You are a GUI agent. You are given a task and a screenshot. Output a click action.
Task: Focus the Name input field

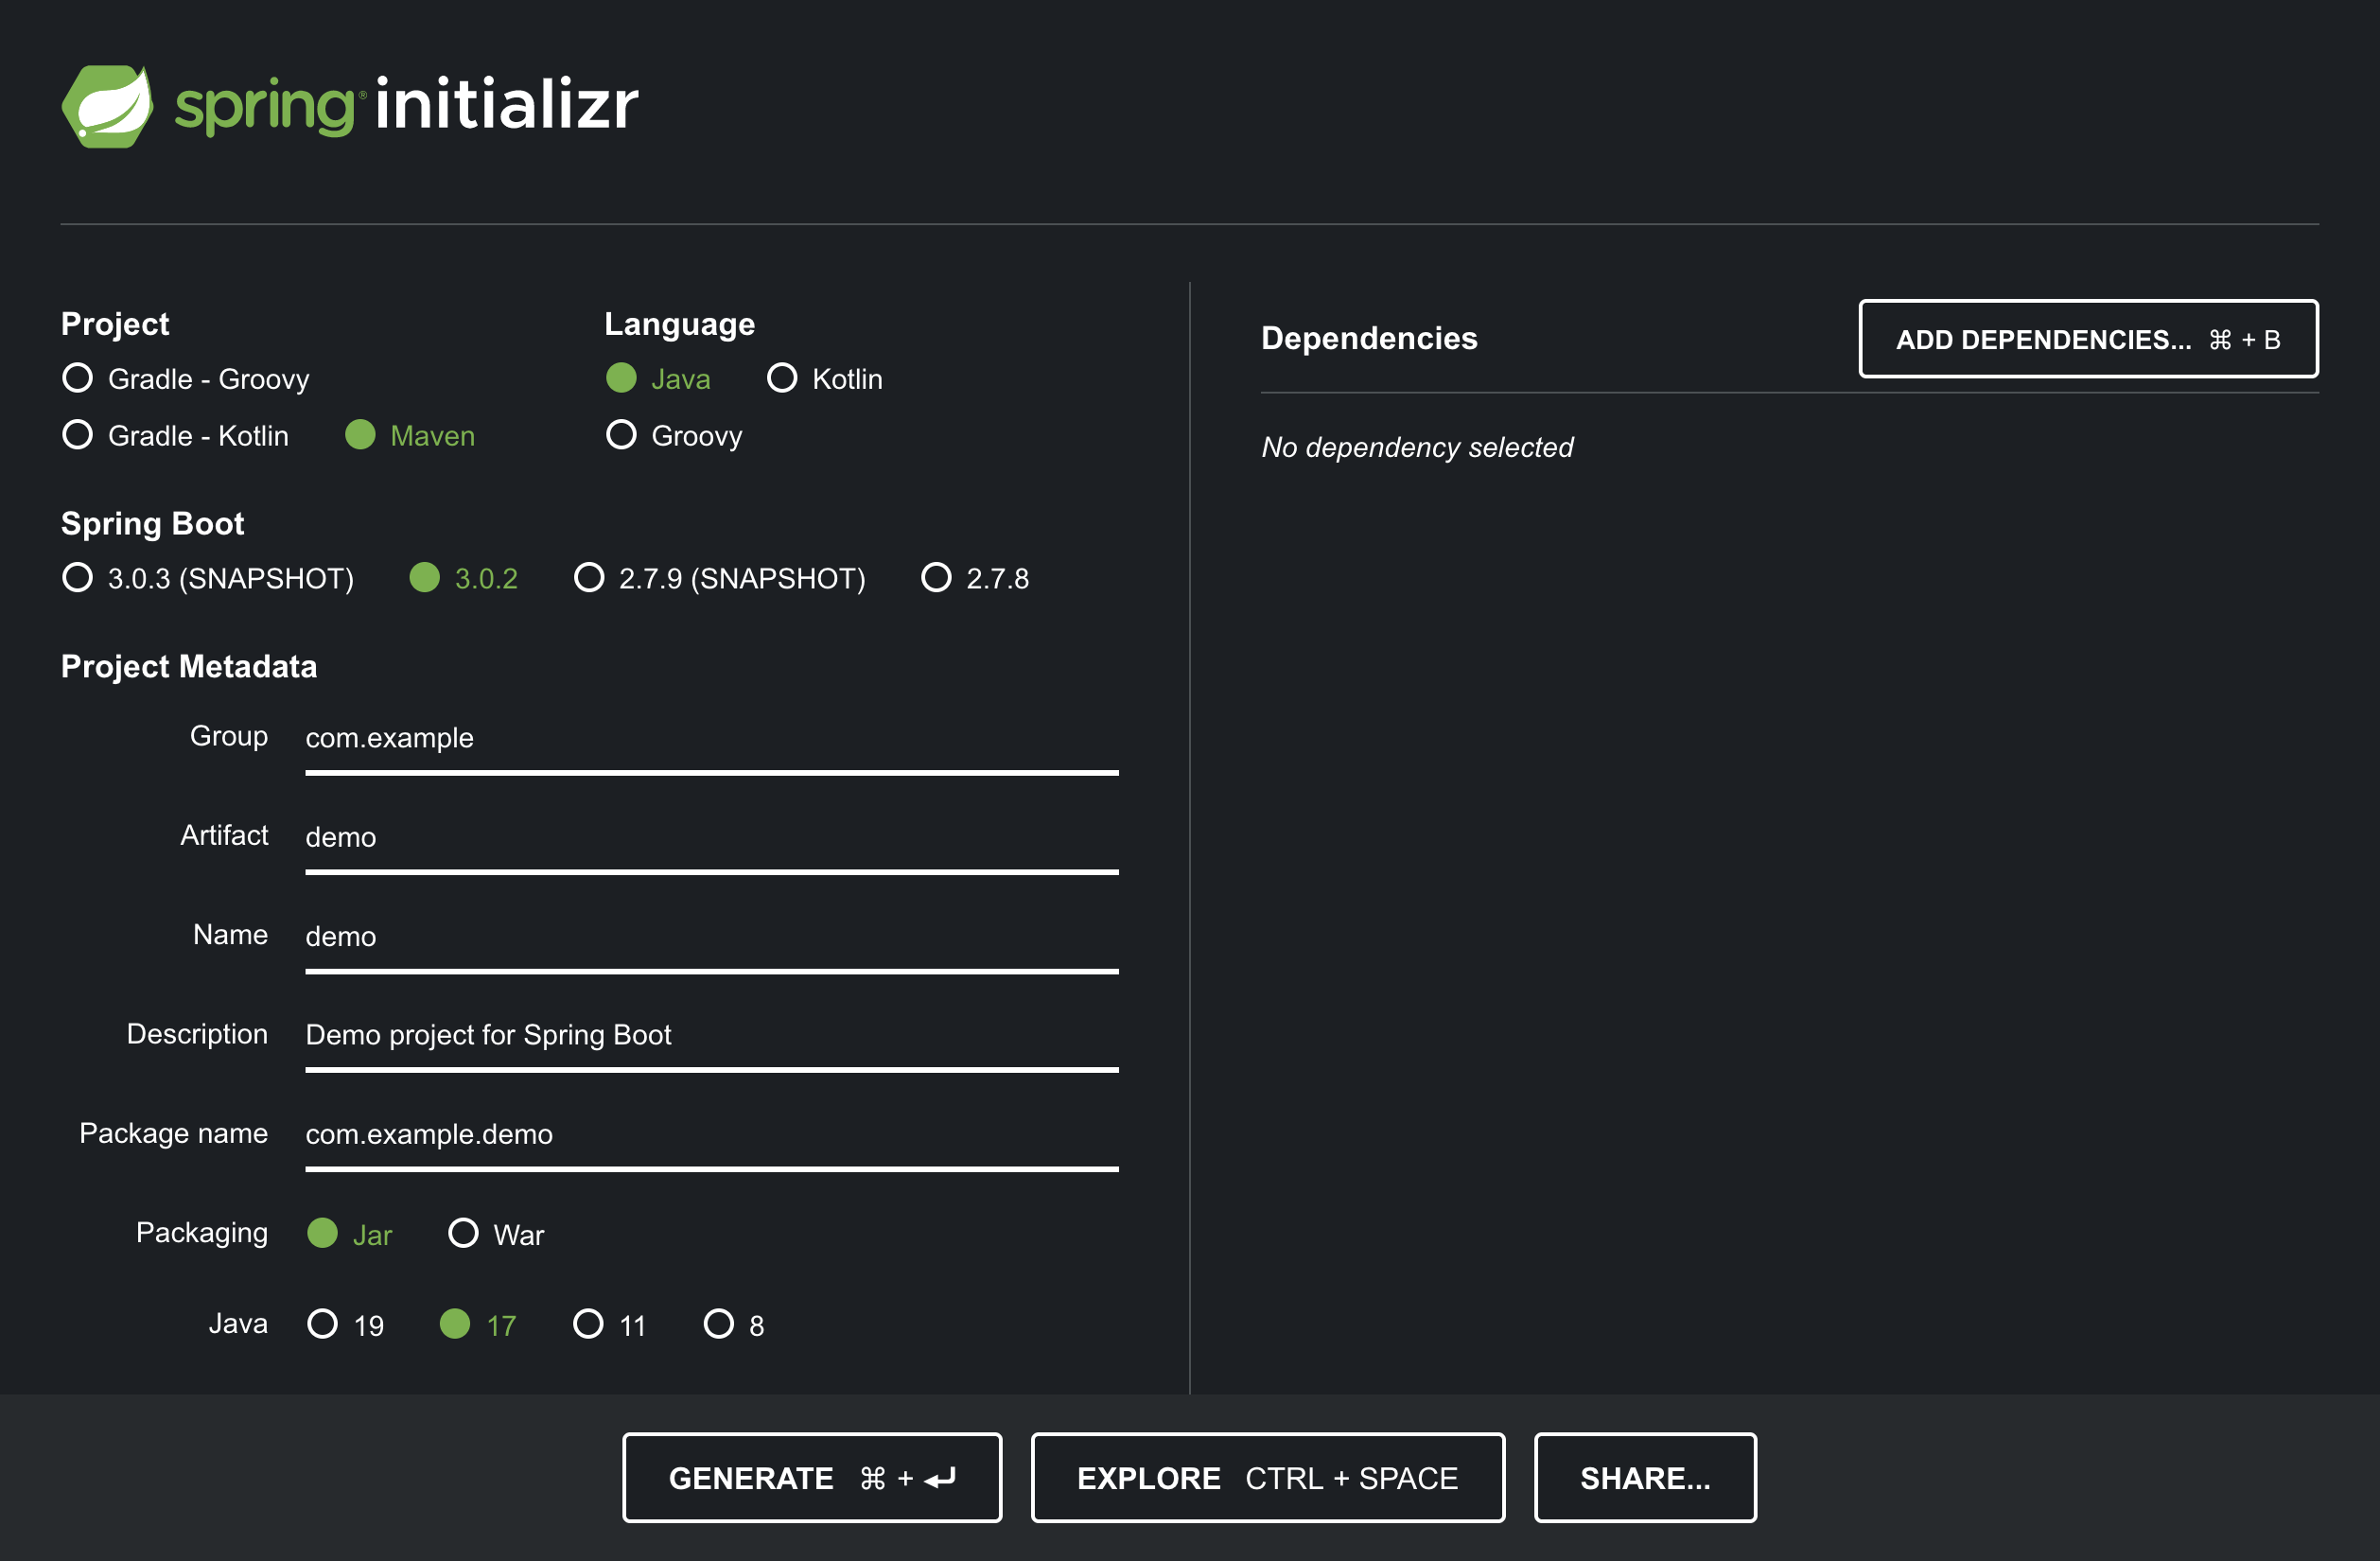coord(712,937)
